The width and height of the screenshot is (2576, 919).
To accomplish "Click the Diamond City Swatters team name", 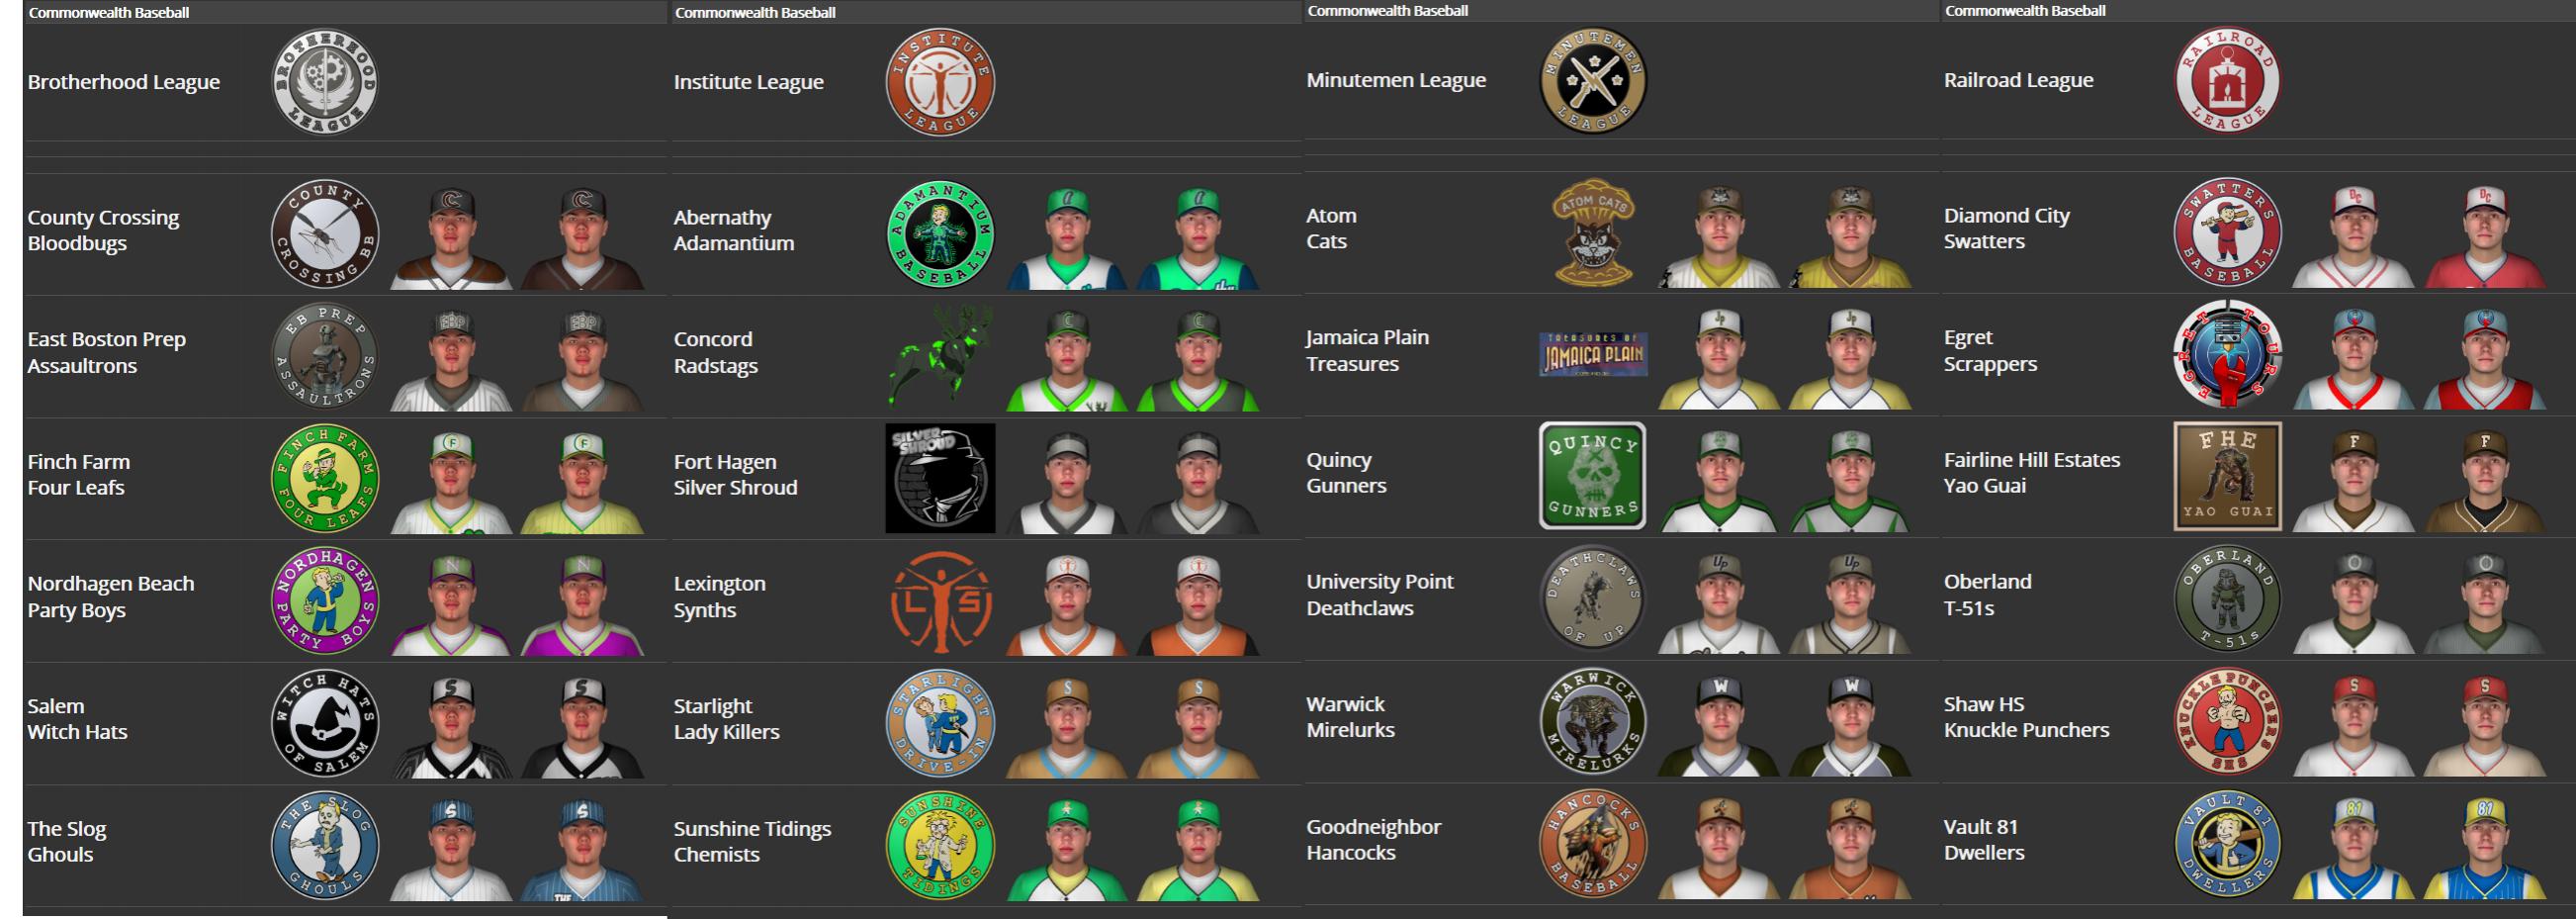I will (2007, 228).
